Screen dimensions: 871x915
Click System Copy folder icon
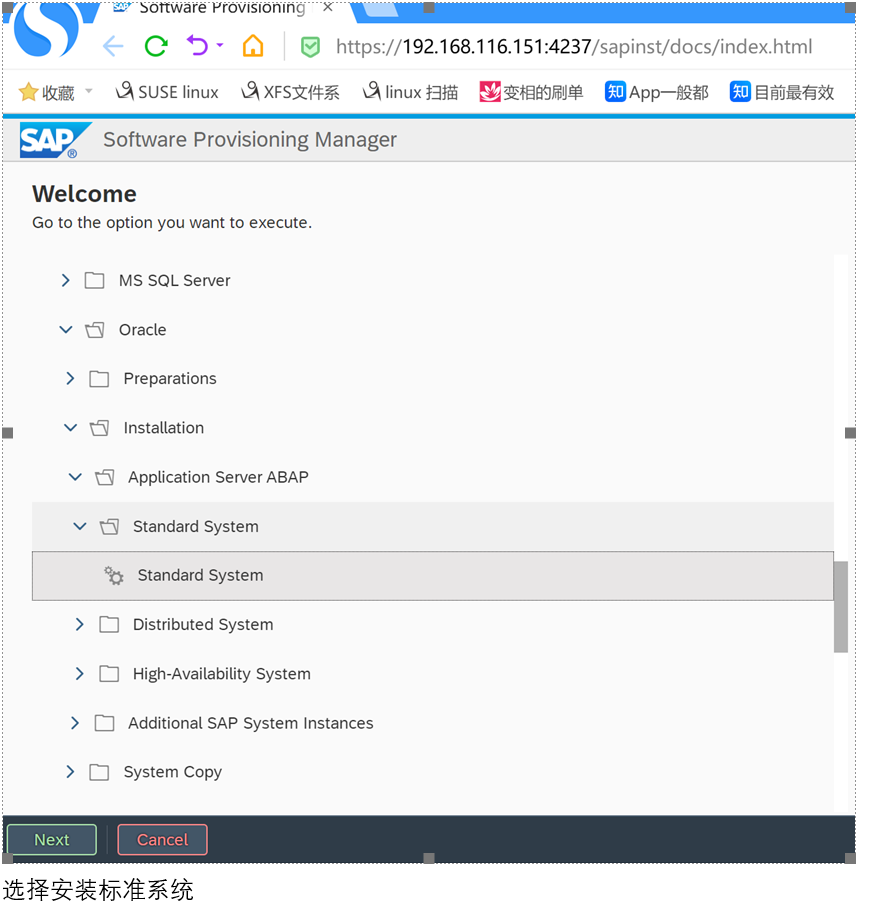(99, 773)
